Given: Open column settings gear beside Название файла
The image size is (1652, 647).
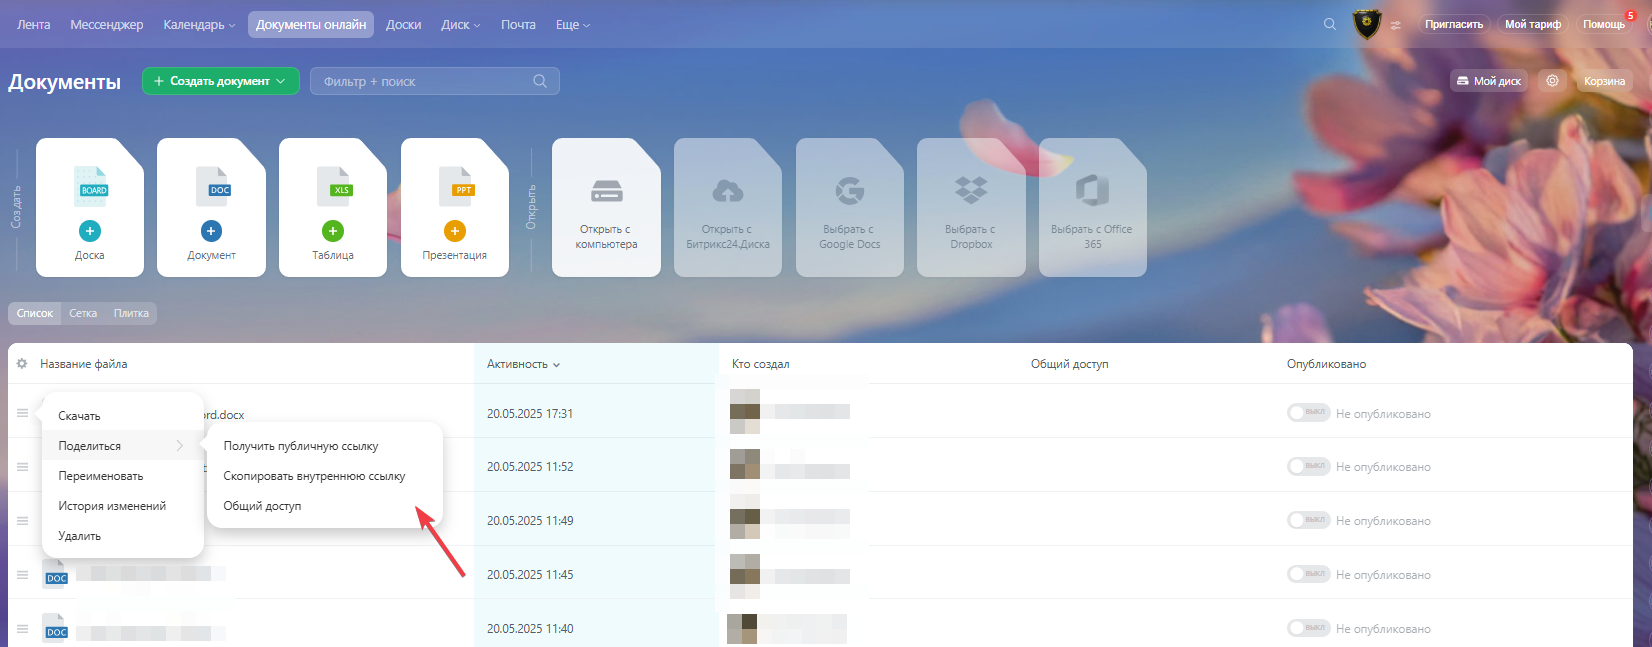Looking at the screenshot, I should pos(22,364).
